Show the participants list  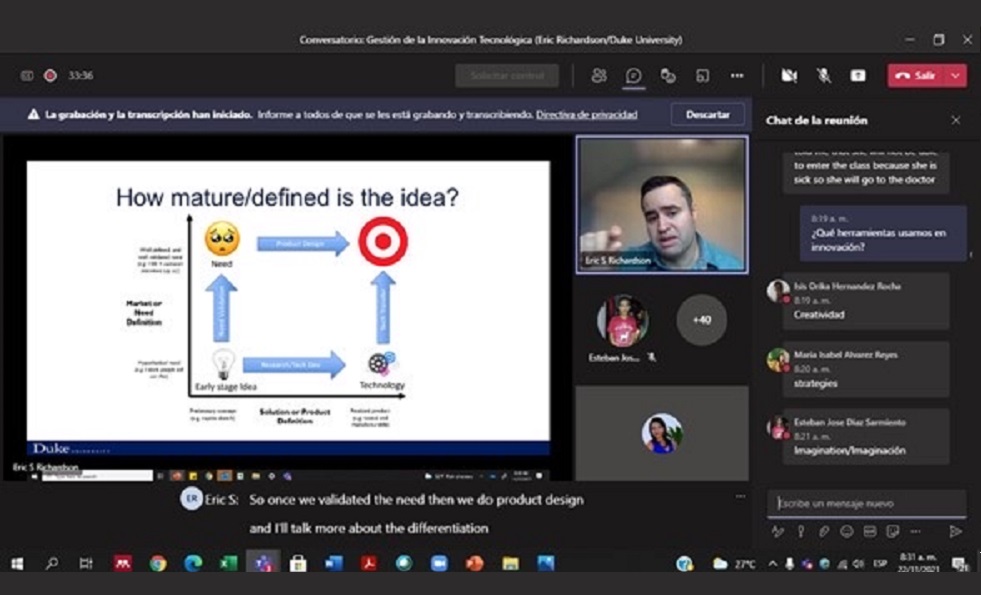tap(599, 75)
